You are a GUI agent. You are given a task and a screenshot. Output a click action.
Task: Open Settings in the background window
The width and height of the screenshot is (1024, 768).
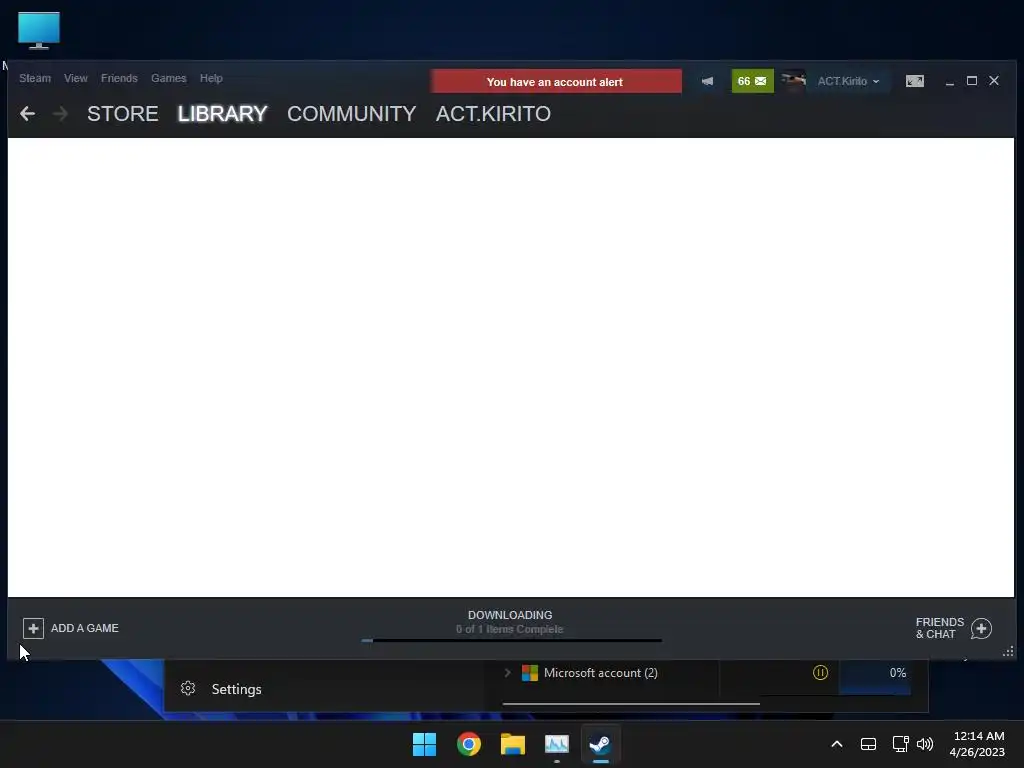click(236, 689)
